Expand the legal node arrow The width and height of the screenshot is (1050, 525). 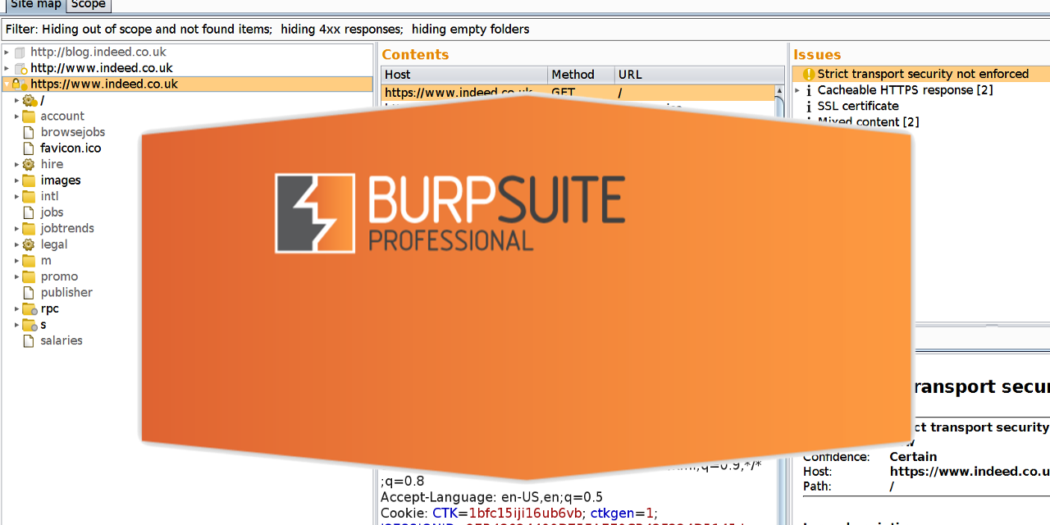click(x=17, y=244)
